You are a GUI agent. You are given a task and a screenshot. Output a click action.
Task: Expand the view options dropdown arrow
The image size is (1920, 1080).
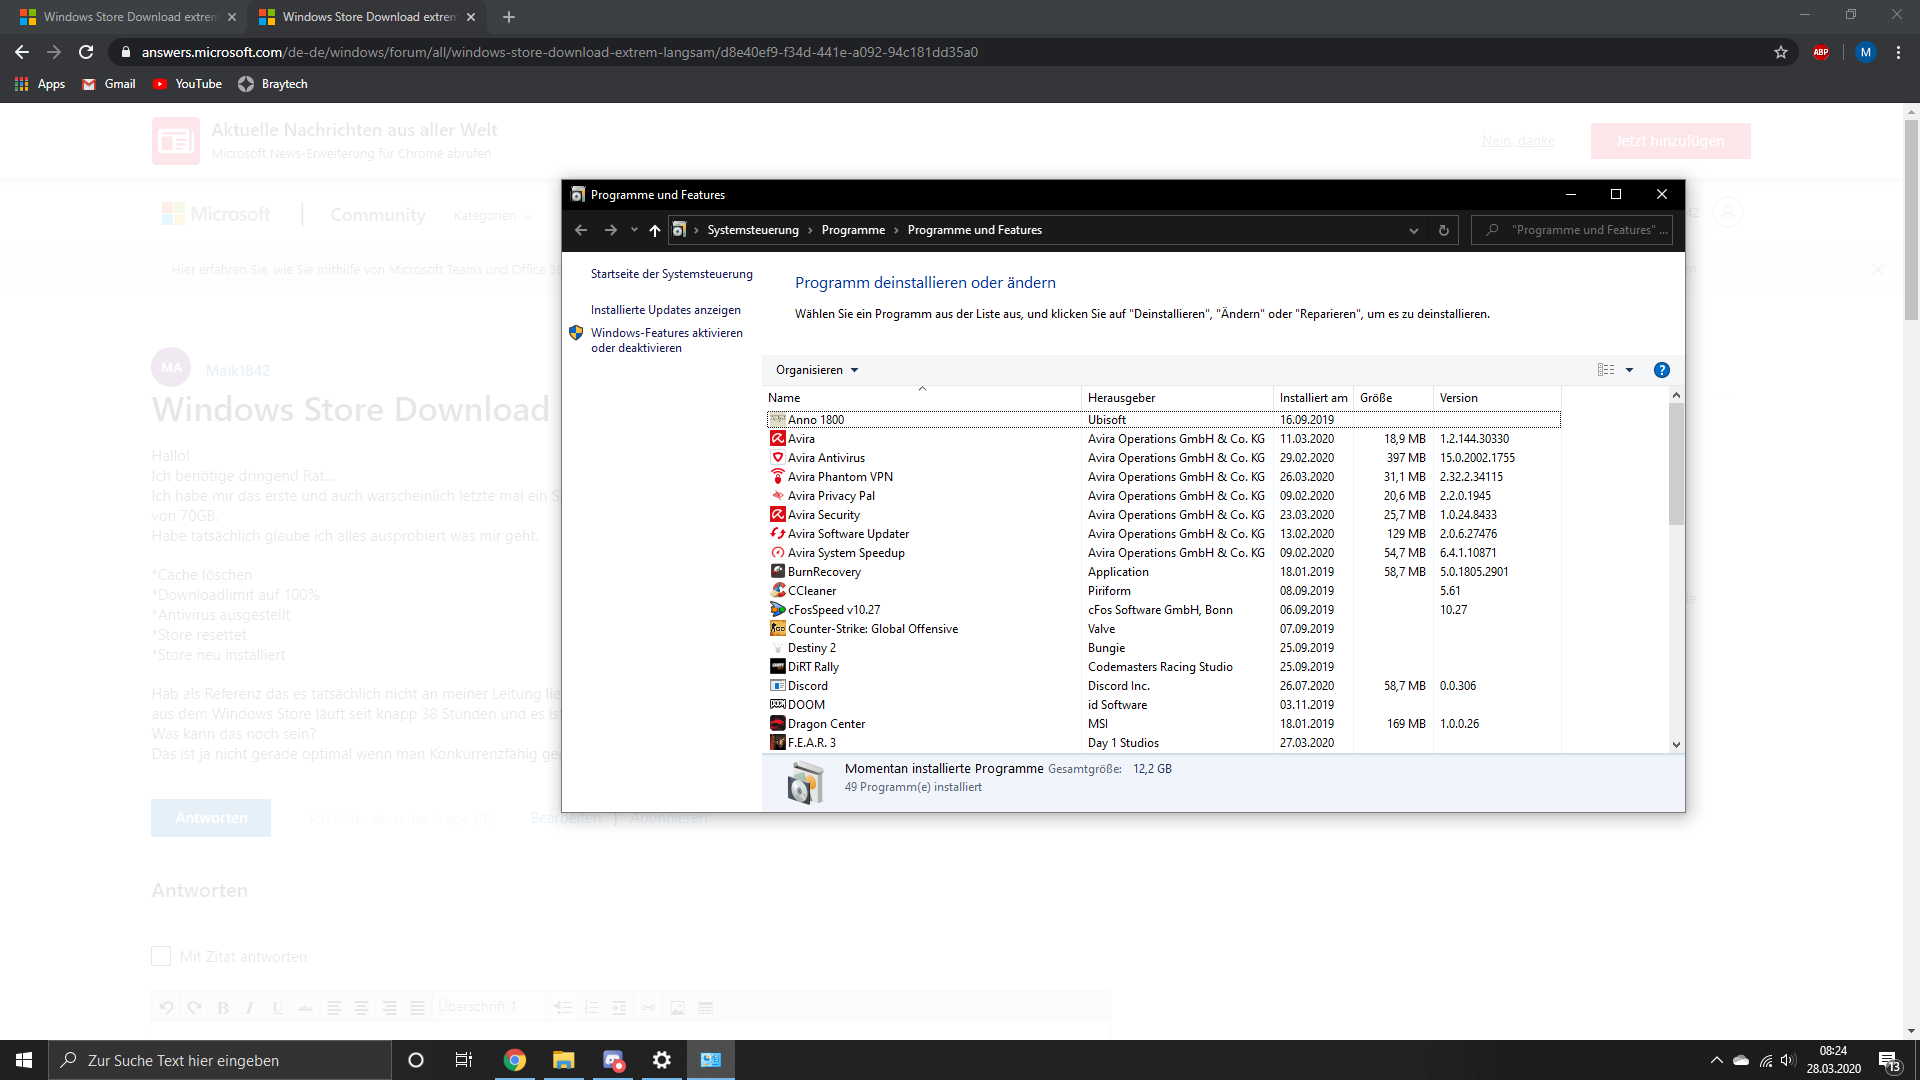click(x=1629, y=370)
